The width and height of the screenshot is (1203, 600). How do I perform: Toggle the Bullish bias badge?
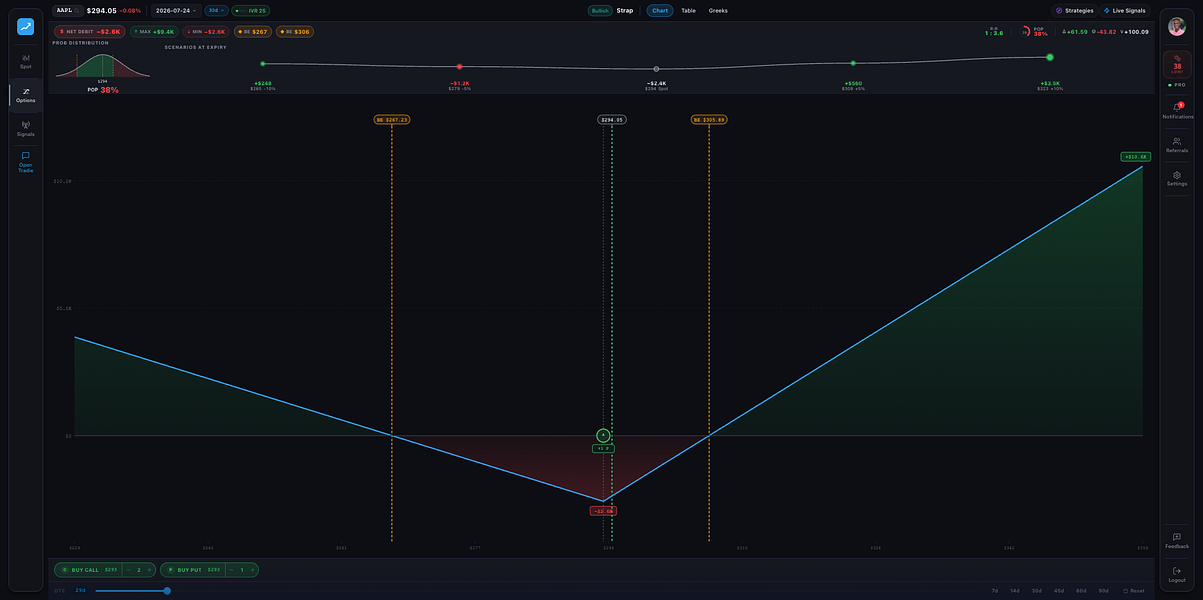coord(600,10)
